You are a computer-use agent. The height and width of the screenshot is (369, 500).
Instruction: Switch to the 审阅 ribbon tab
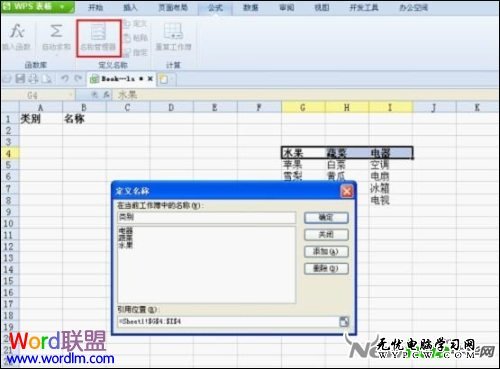(287, 7)
